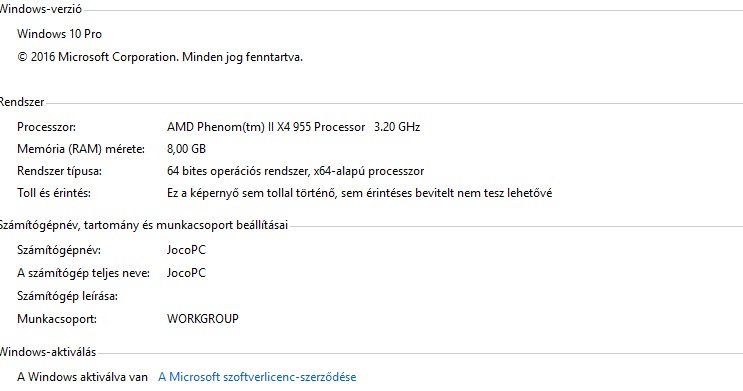The height and width of the screenshot is (391, 743).
Task: Select the 2016 Microsoft Corporation copyright line
Action: tap(160, 57)
